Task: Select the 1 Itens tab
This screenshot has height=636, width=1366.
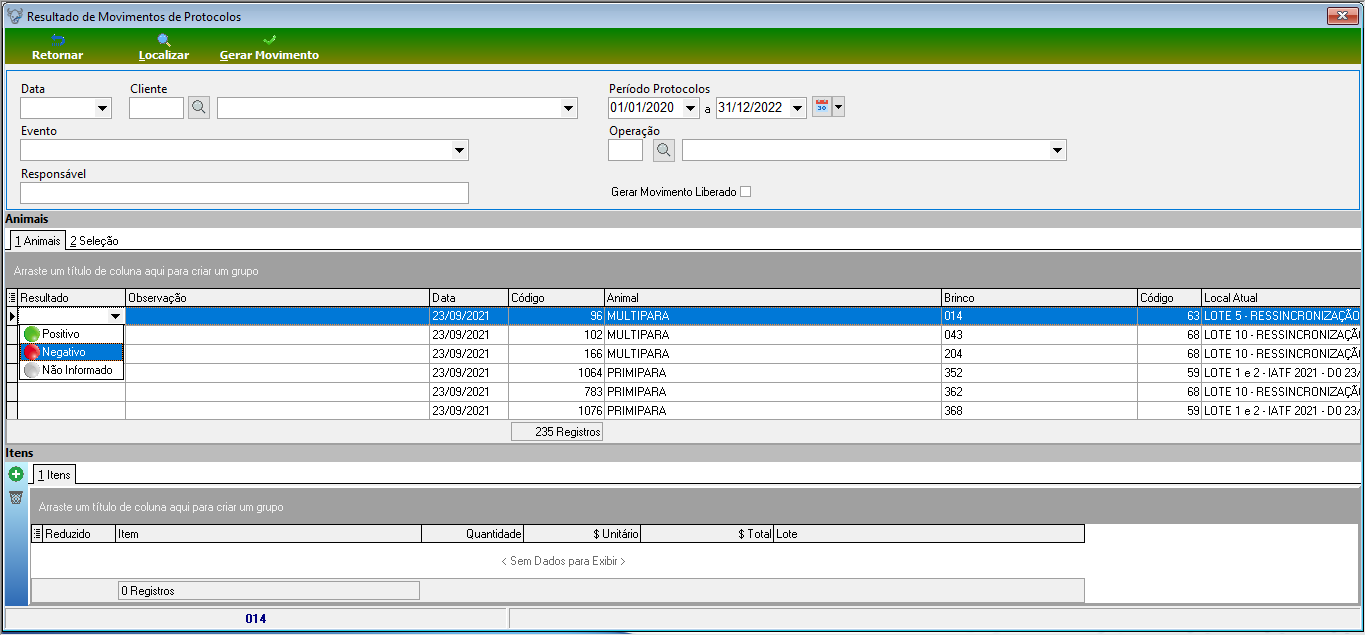Action: (54, 475)
